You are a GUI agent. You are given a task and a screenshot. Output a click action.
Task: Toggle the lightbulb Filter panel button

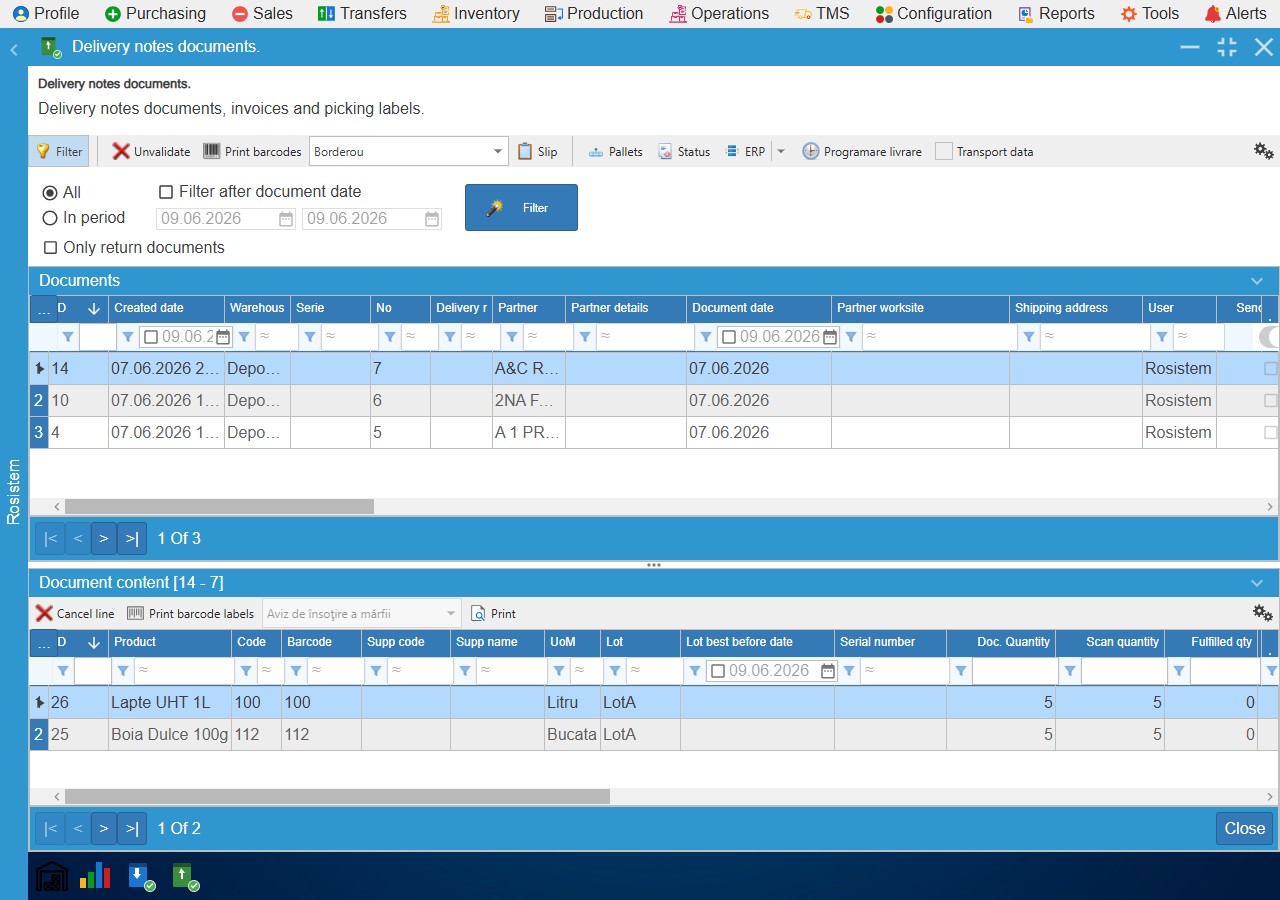(59, 151)
